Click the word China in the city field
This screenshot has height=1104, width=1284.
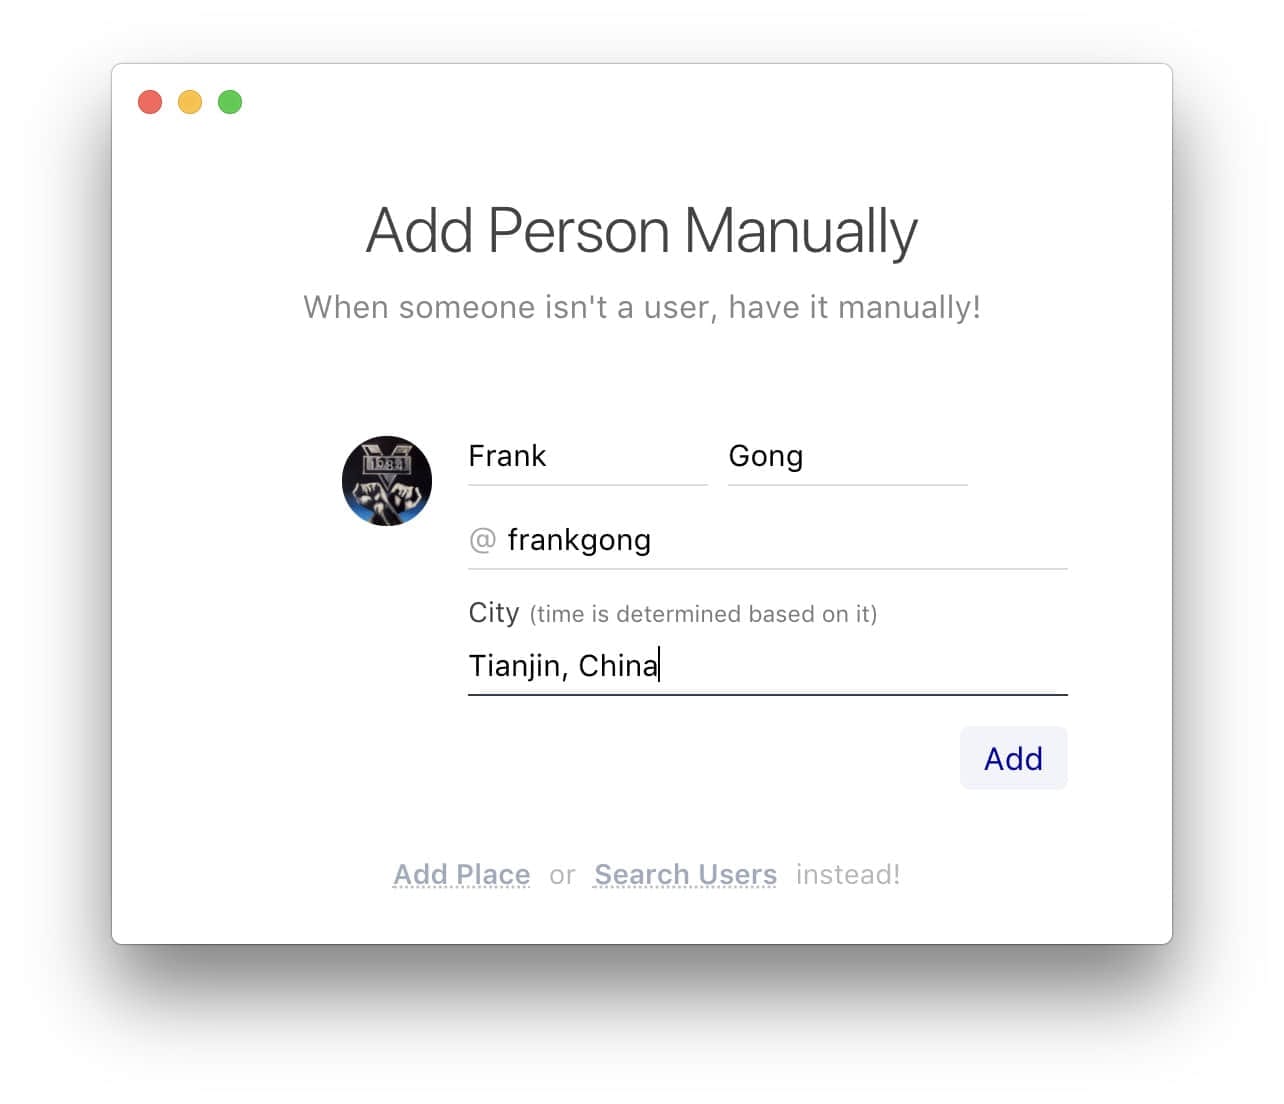click(x=618, y=666)
